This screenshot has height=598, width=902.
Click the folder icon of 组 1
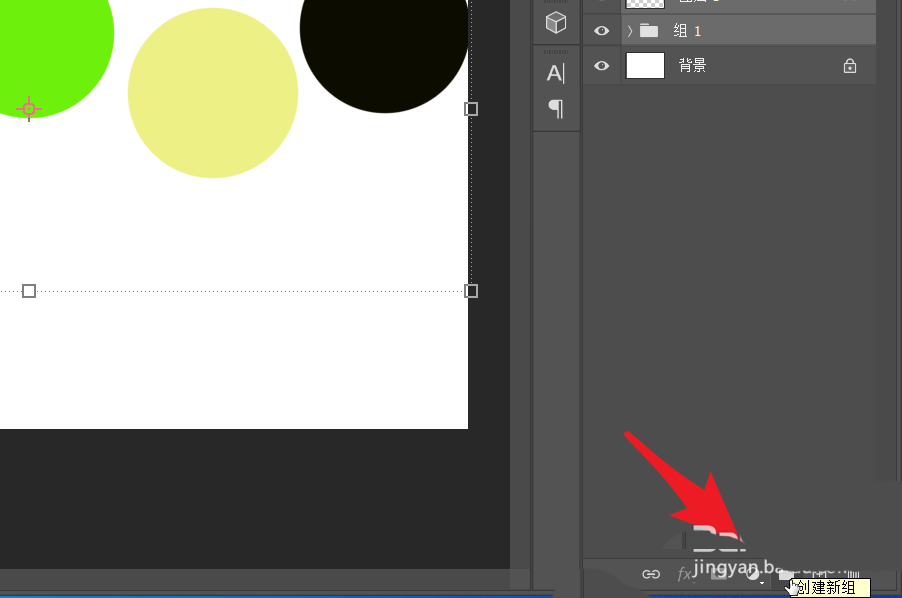pos(649,31)
